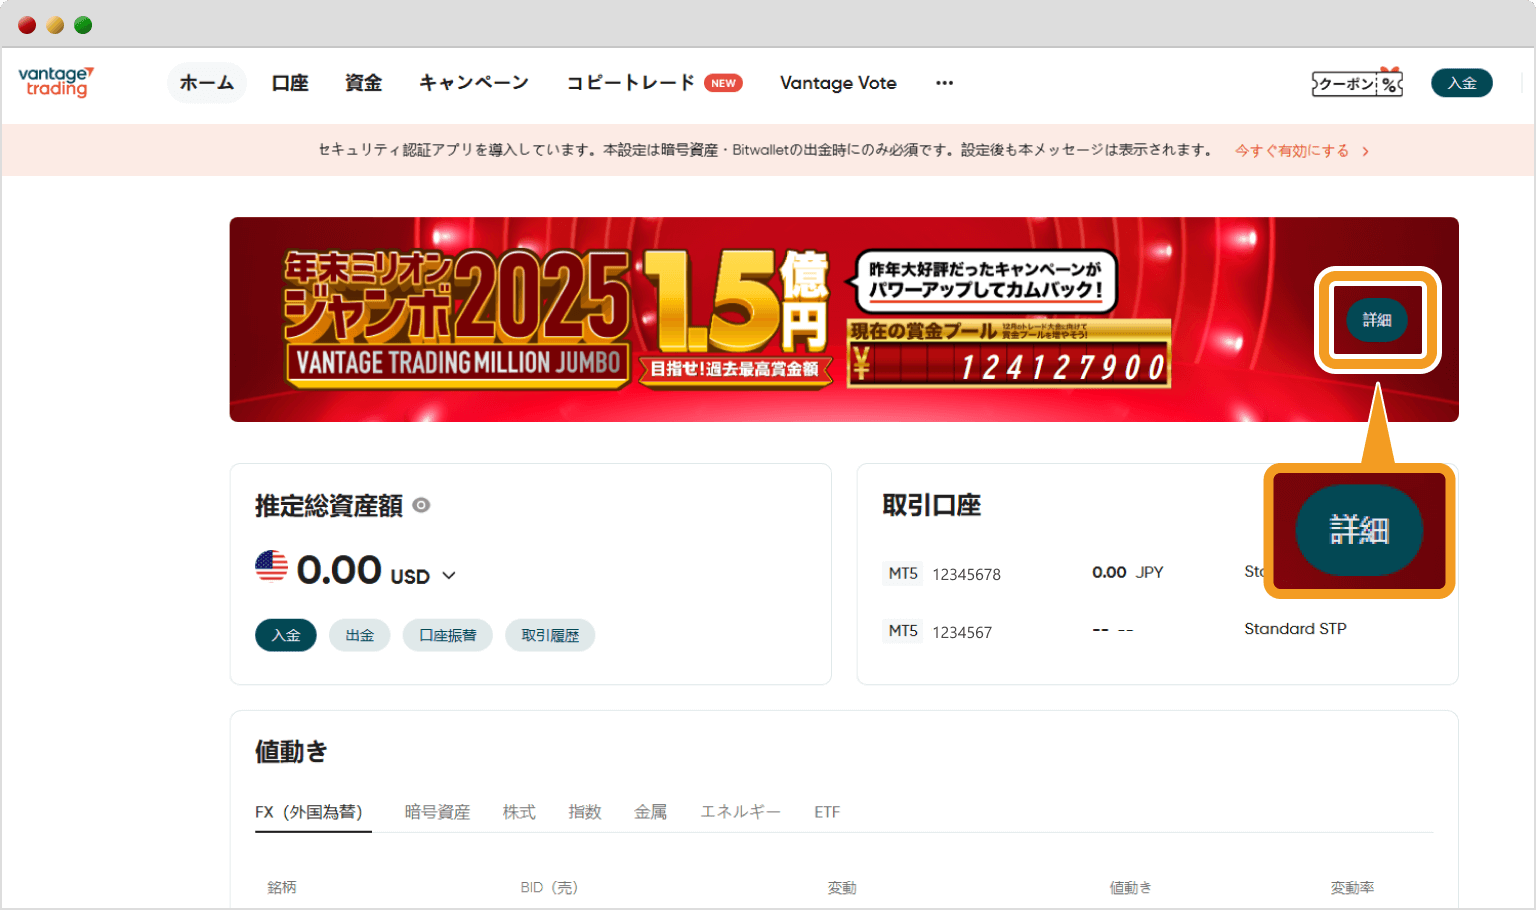
Task: Navigate to the キャンペーン menu item
Action: (x=474, y=83)
